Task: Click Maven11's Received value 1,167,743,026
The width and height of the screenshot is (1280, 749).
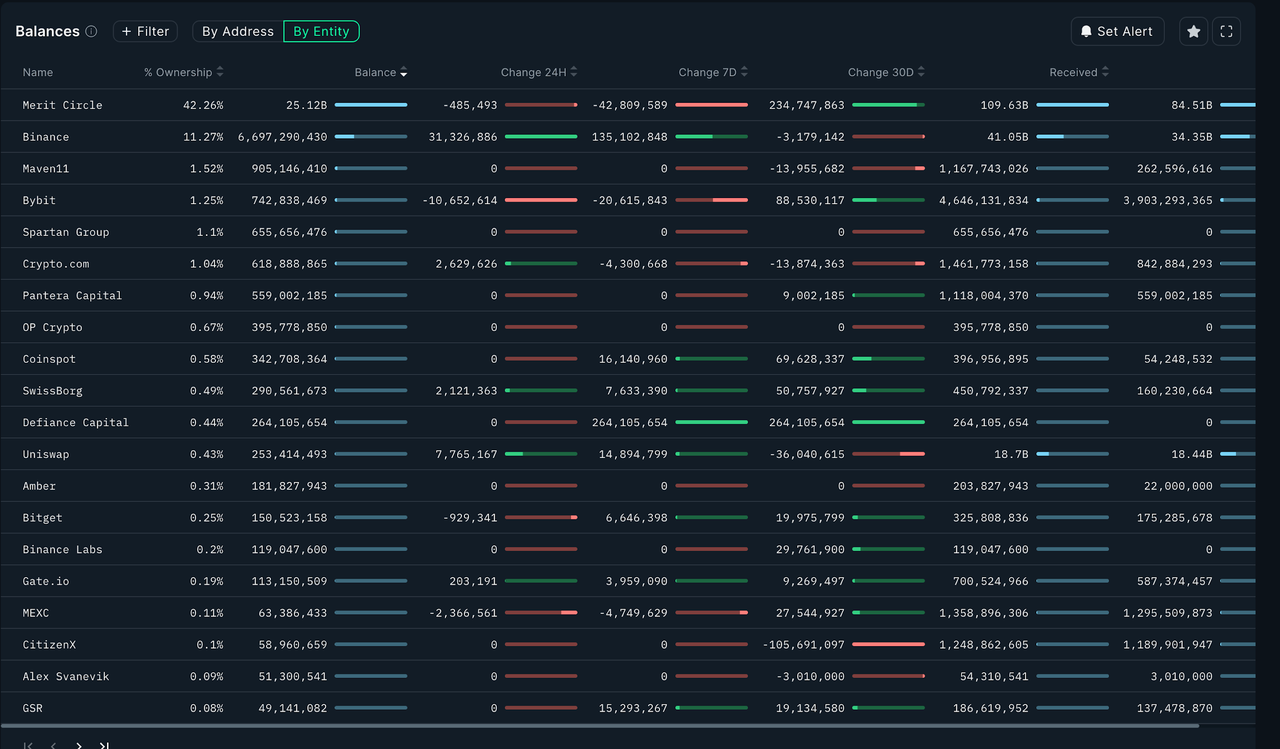Action: [984, 169]
